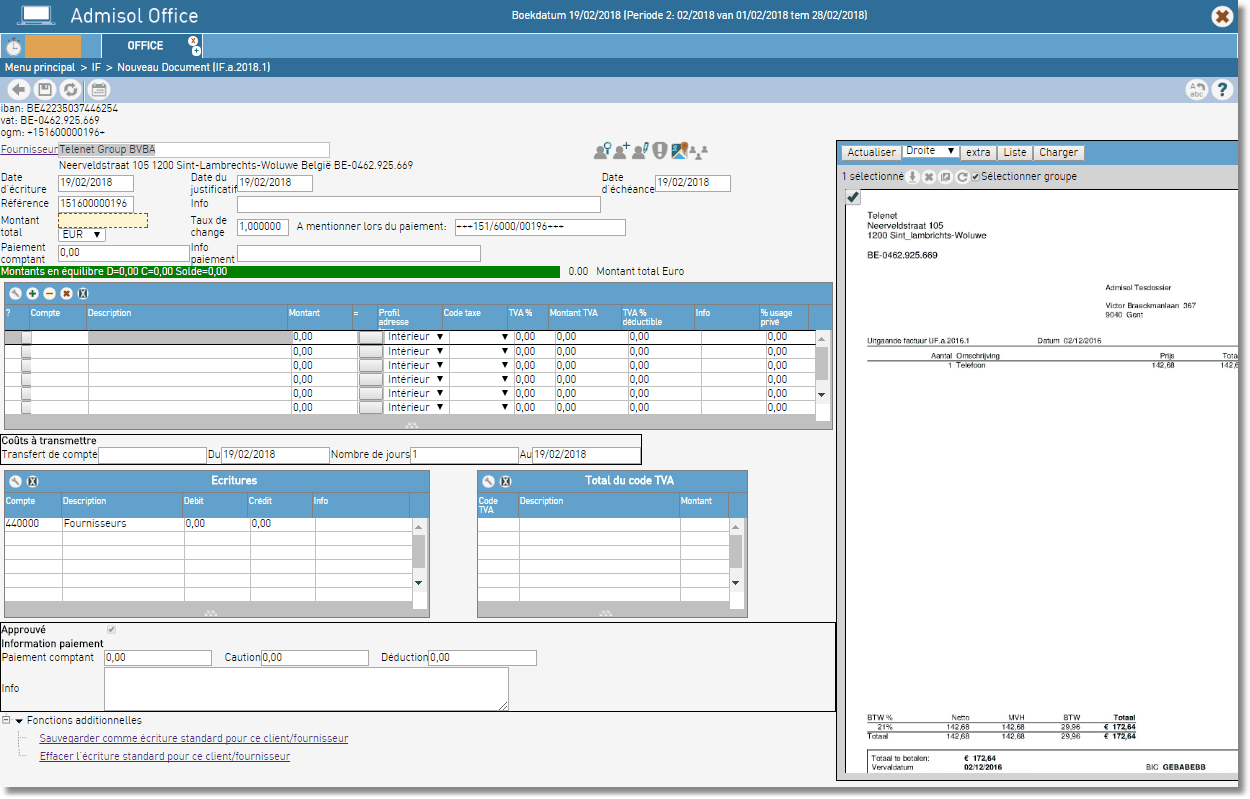Toggle Sélectionner groupe checkbox
Image resolution: width=1250 pixels, height=799 pixels.
click(975, 177)
